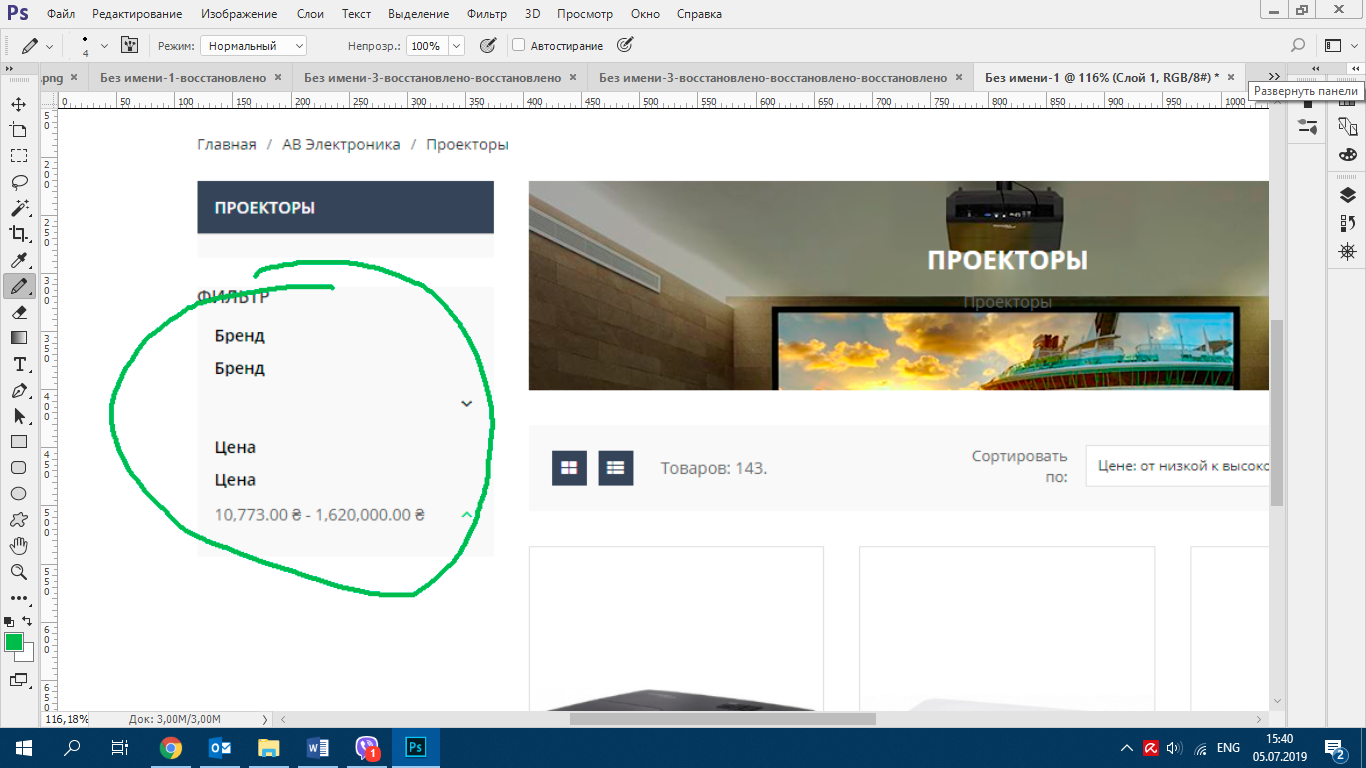1366x768 pixels.
Task: Select the Crop tool
Action: coord(18,234)
